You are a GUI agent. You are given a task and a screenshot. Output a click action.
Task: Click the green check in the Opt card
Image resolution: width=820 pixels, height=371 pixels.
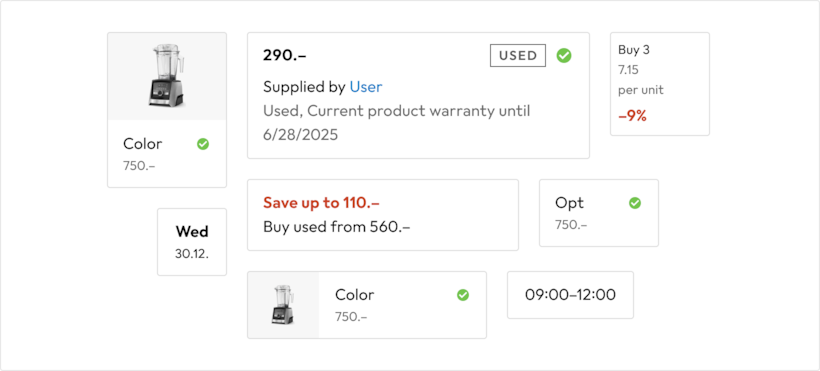coord(635,203)
